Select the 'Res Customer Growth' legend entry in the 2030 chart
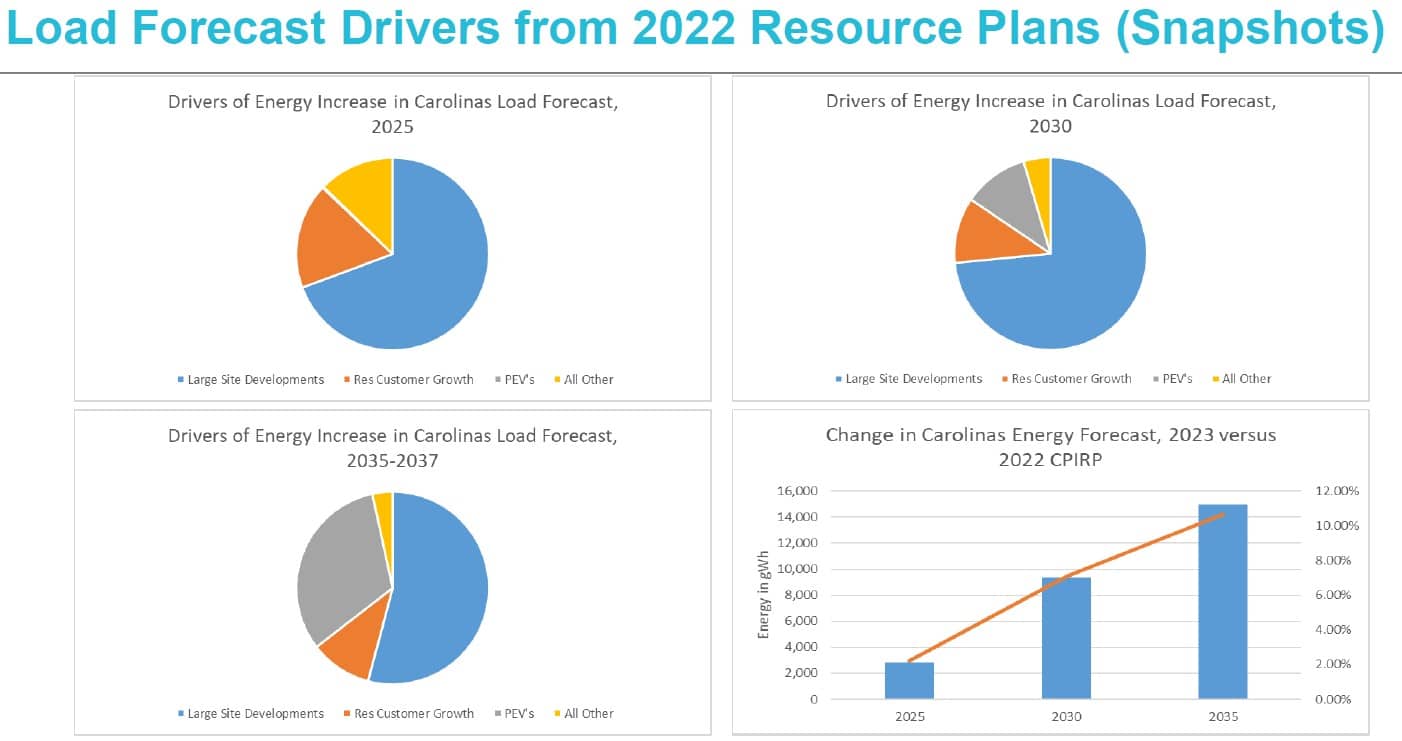 tap(1071, 379)
